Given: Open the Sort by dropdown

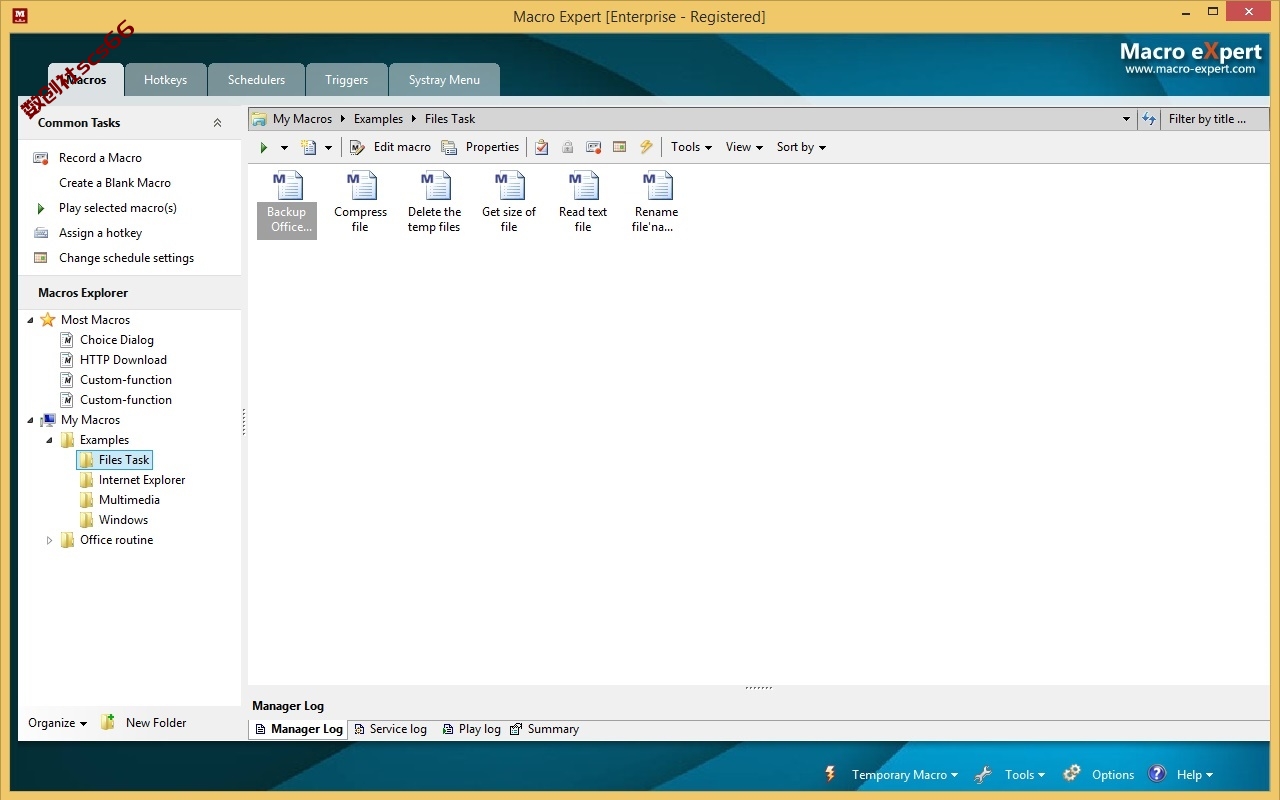Looking at the screenshot, I should coord(801,147).
